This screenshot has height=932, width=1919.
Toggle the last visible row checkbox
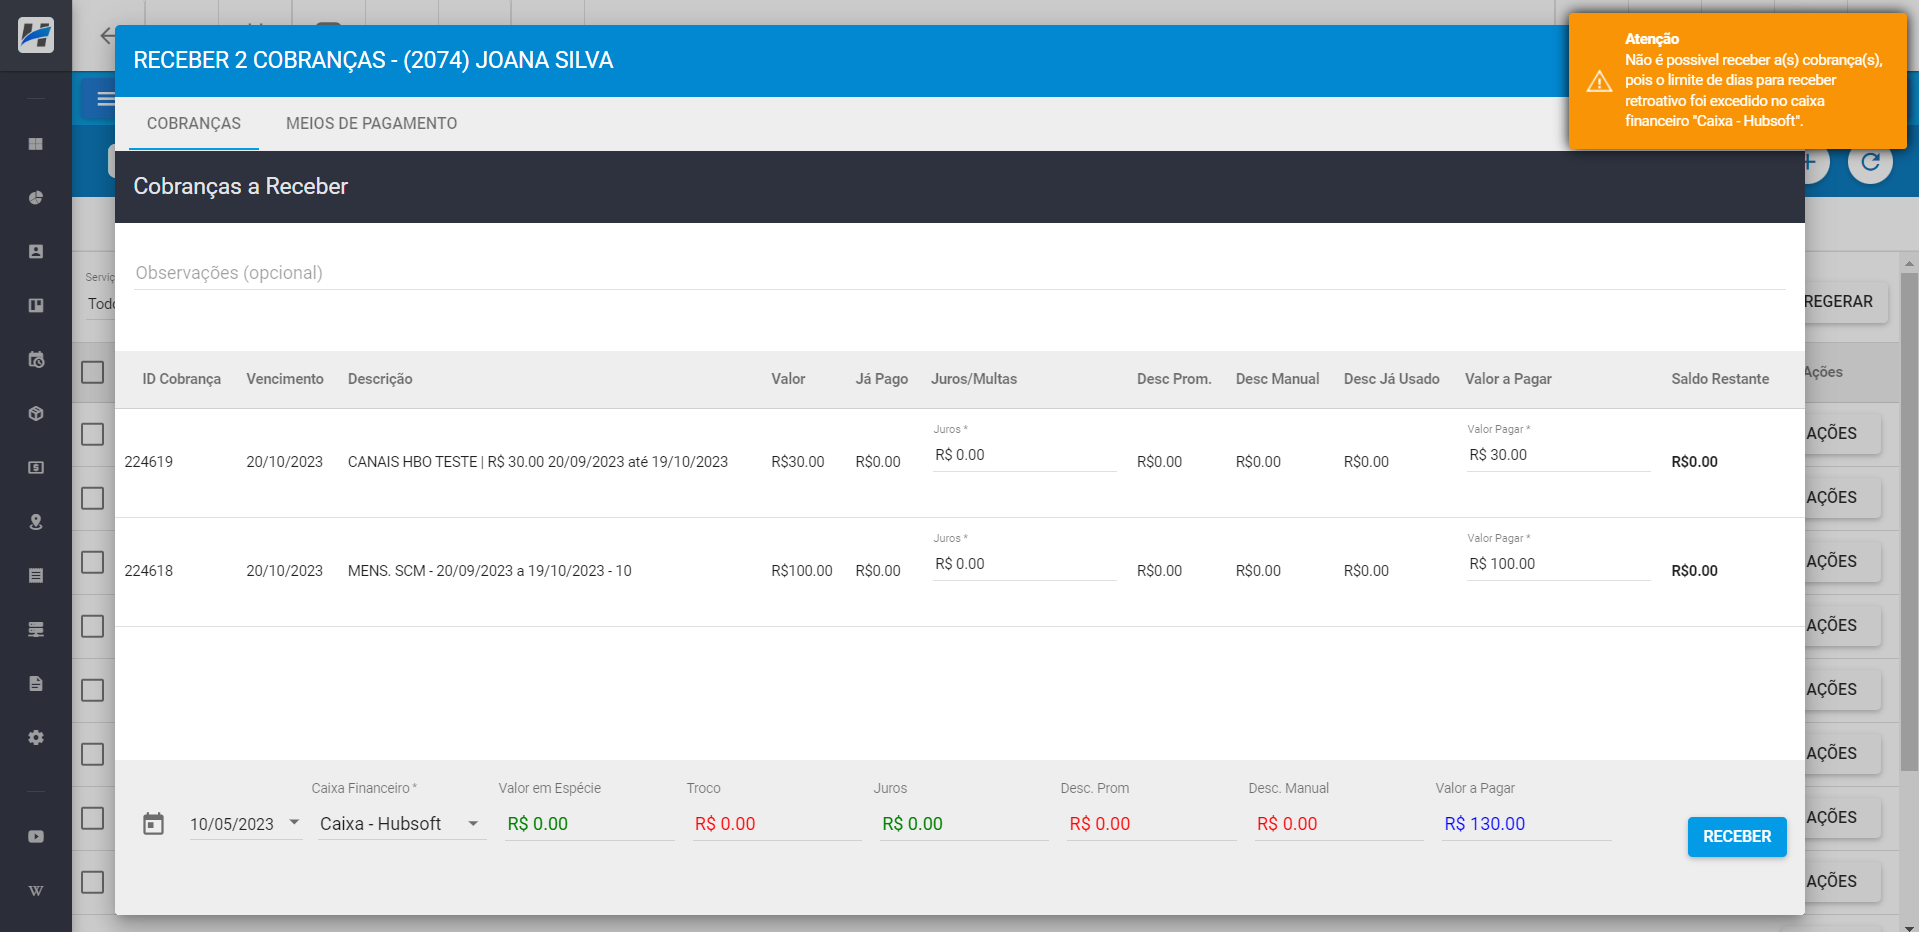click(93, 882)
